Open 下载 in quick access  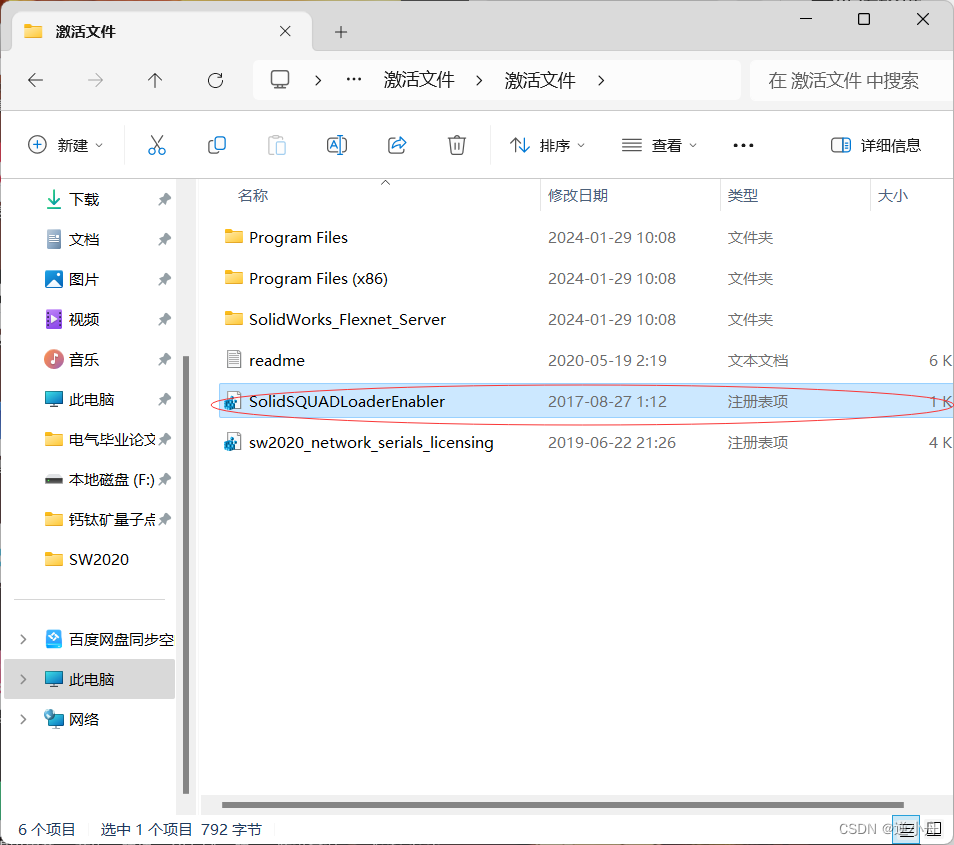tap(83, 199)
